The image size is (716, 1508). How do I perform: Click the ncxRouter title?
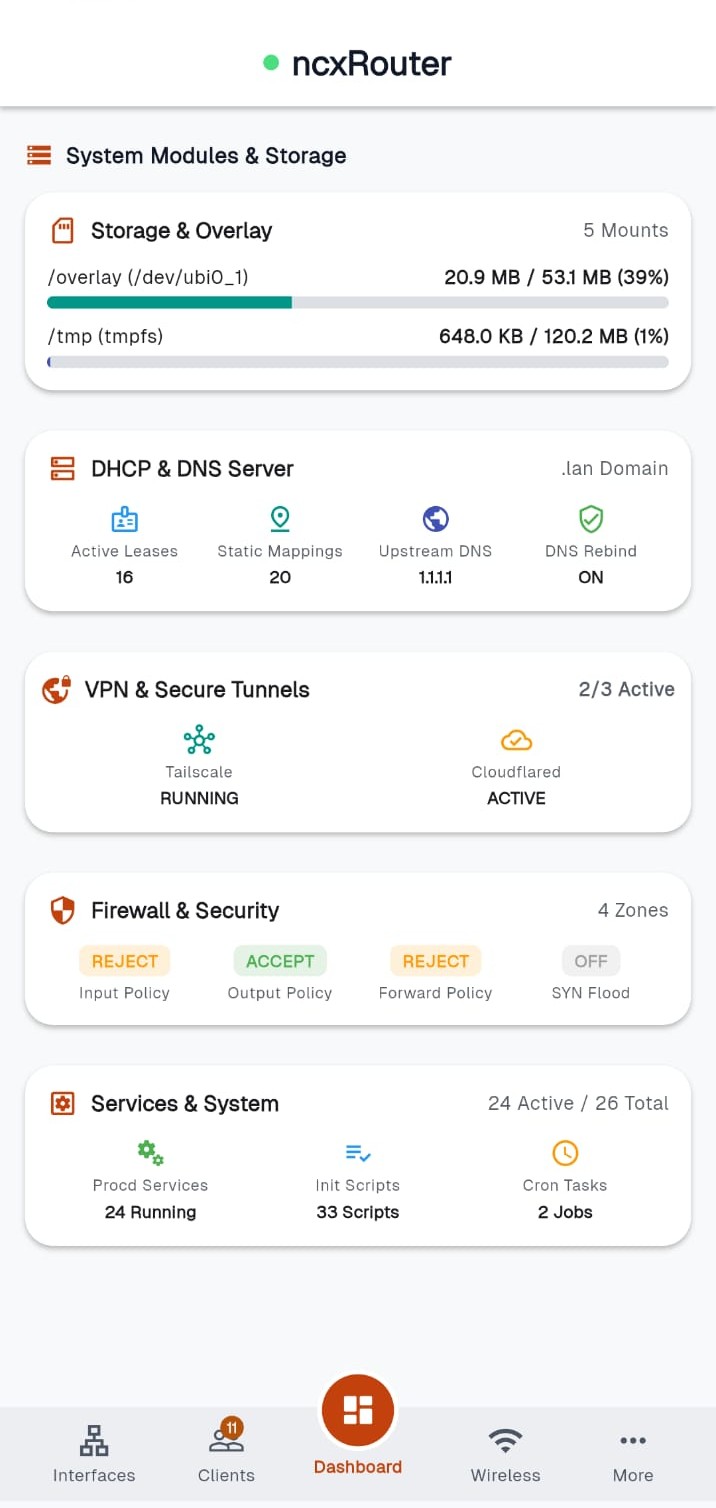coord(371,64)
